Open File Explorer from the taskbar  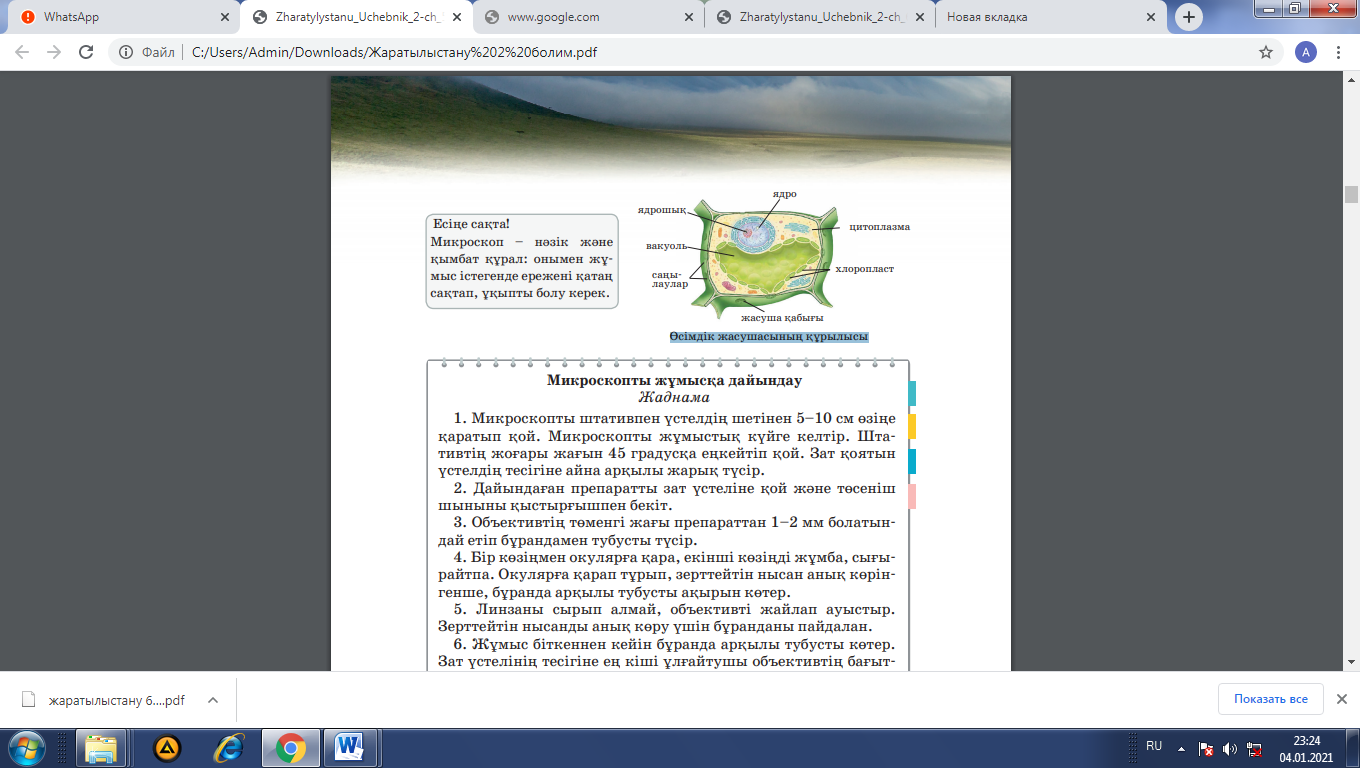tap(101, 747)
